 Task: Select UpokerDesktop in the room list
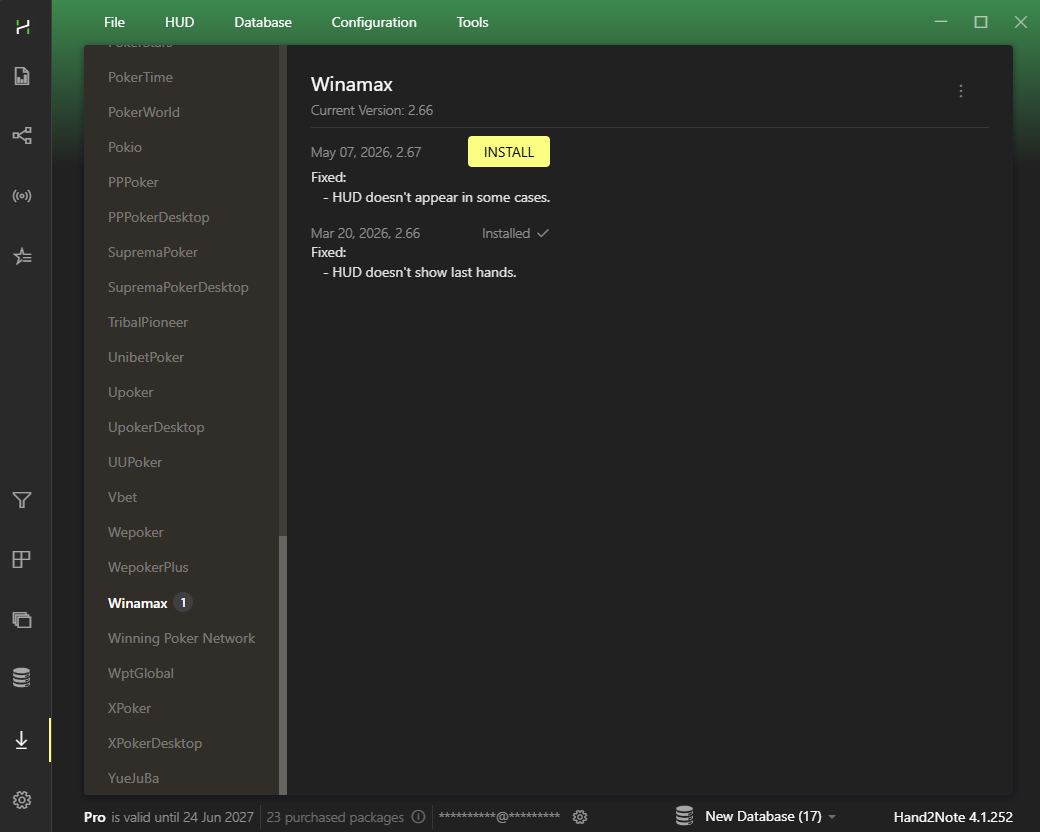[x=156, y=428]
